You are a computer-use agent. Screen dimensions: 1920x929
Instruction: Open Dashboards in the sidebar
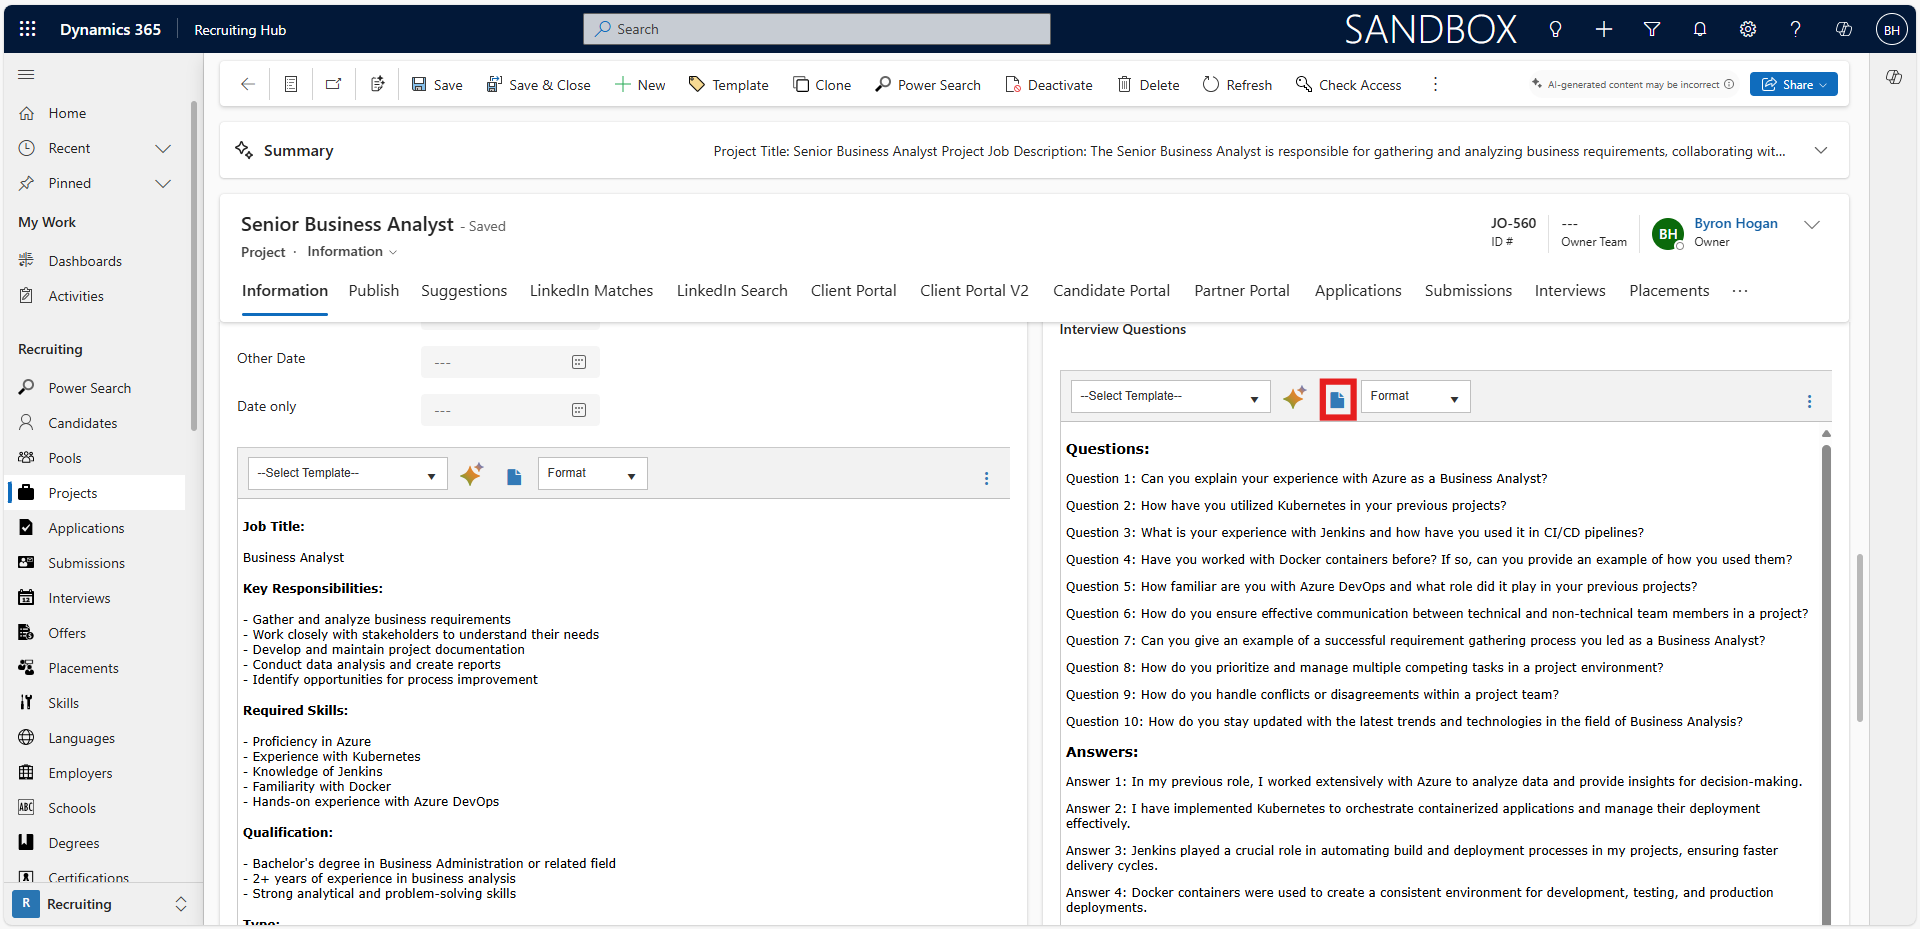tap(85, 262)
